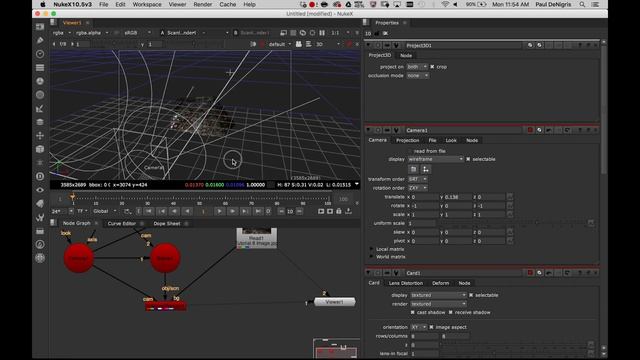
Task: Switch to the Dope Sheet tab
Action: pos(167,223)
